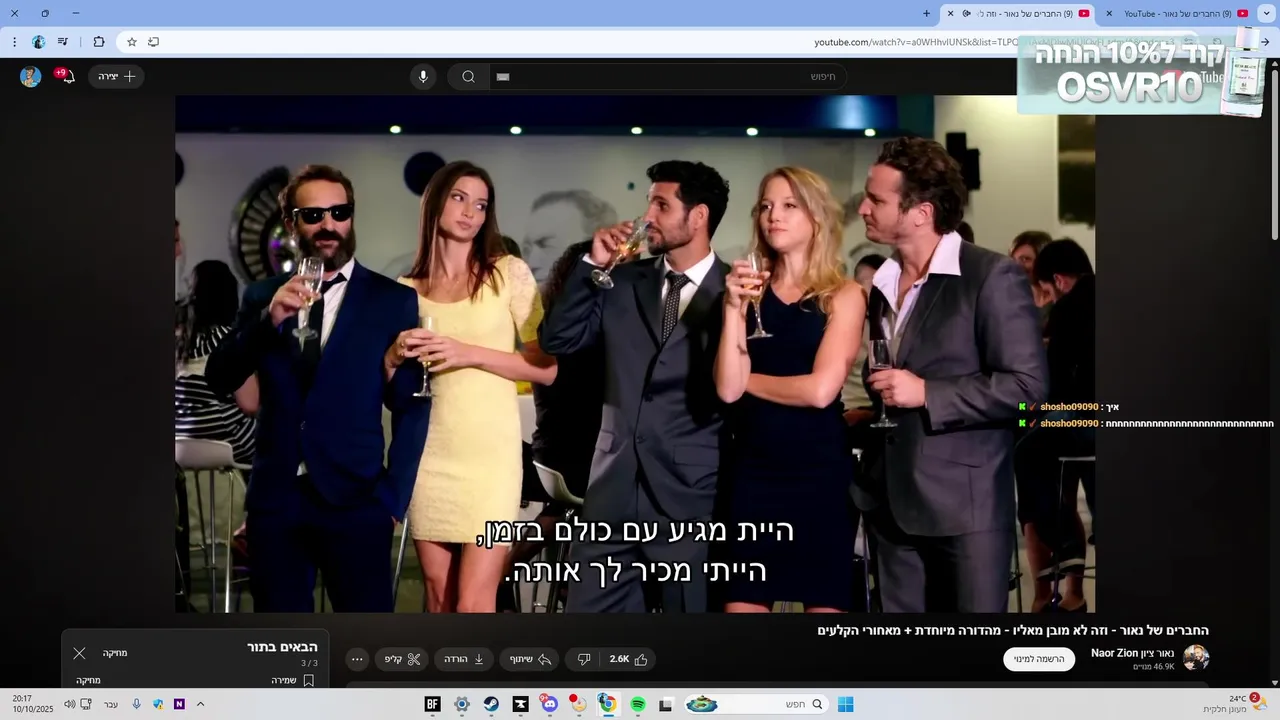Screen dimensions: 1280x720
Task: Close the active YouTube tab
Action: click(951, 13)
